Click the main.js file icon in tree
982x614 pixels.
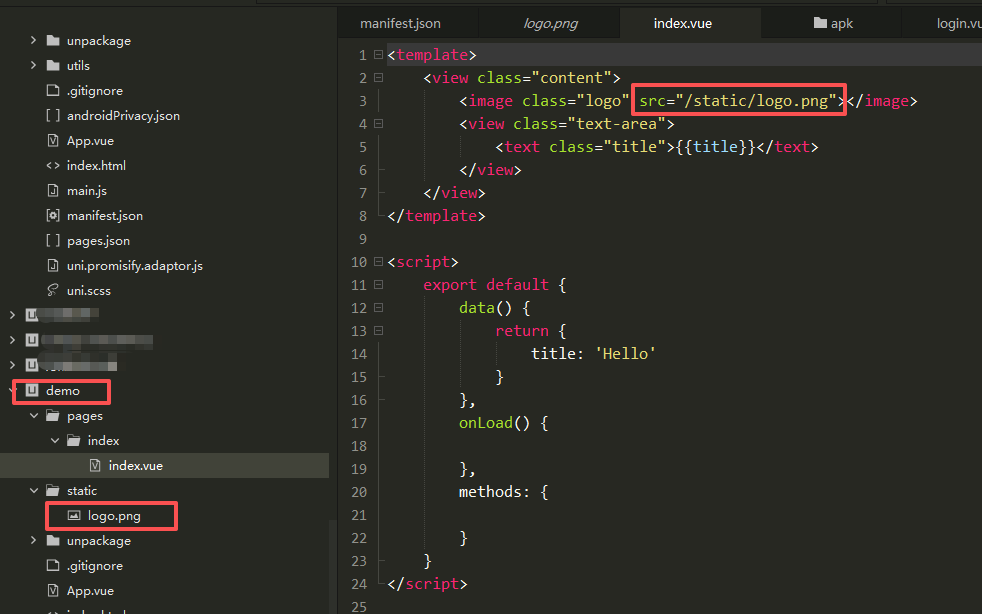pyautogui.click(x=53, y=191)
